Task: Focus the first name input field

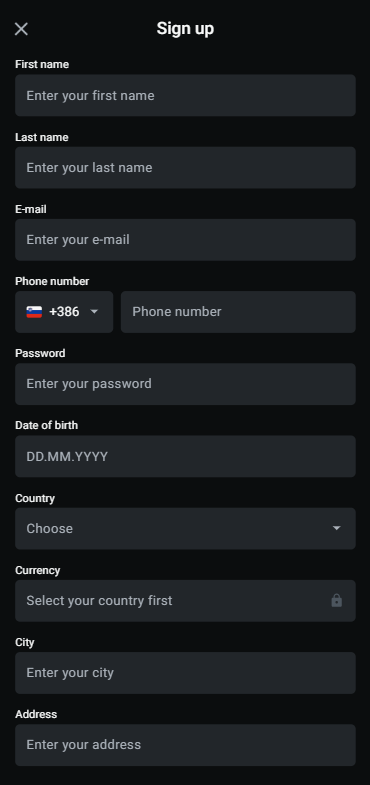Action: pos(185,96)
